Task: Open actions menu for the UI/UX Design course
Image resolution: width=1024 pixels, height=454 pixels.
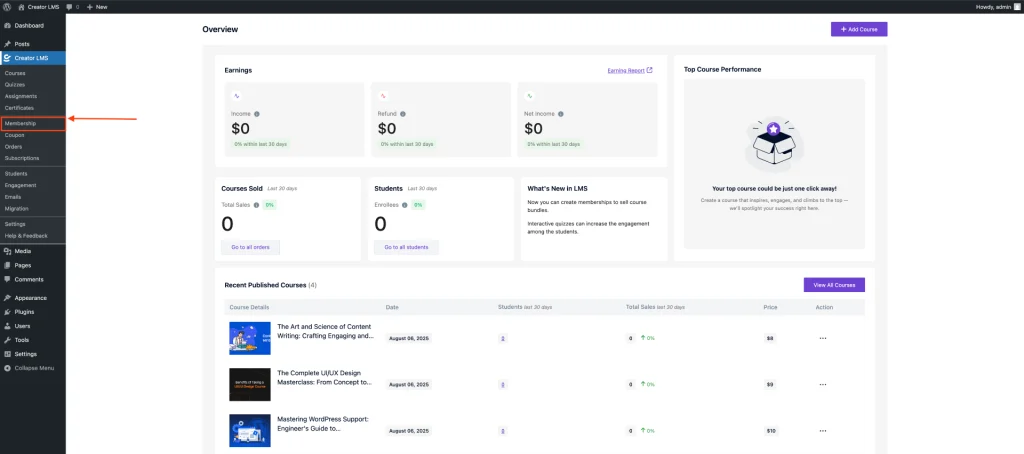Action: click(x=823, y=384)
